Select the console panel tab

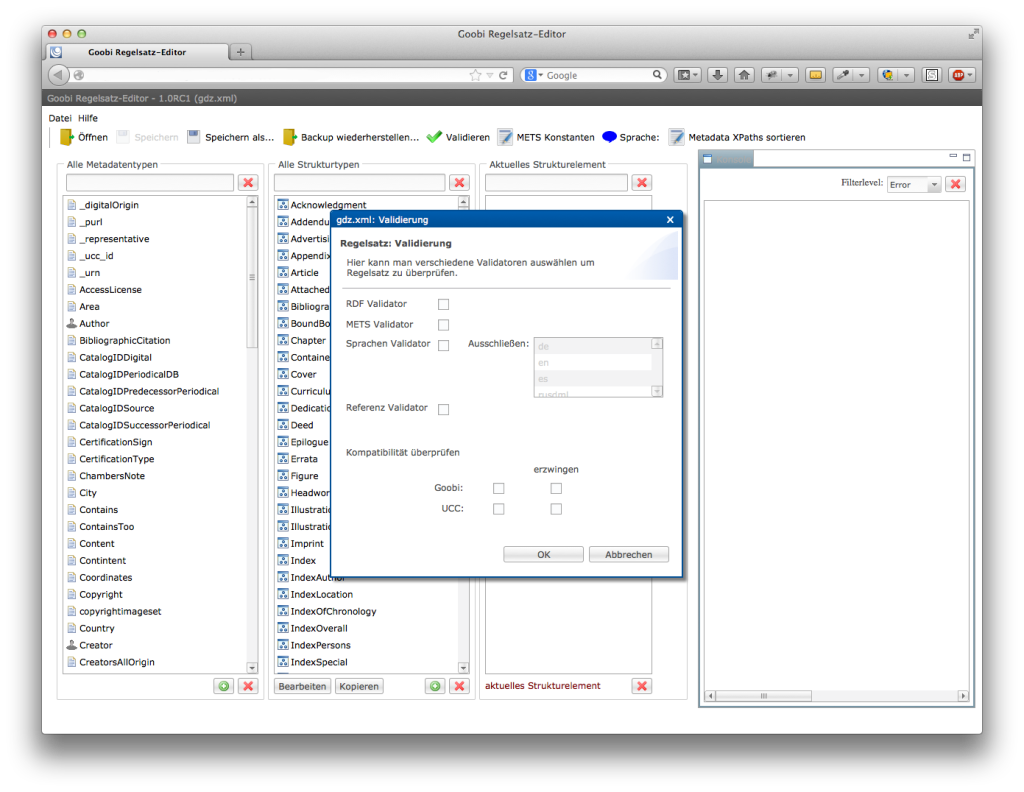pyautogui.click(x=726, y=159)
